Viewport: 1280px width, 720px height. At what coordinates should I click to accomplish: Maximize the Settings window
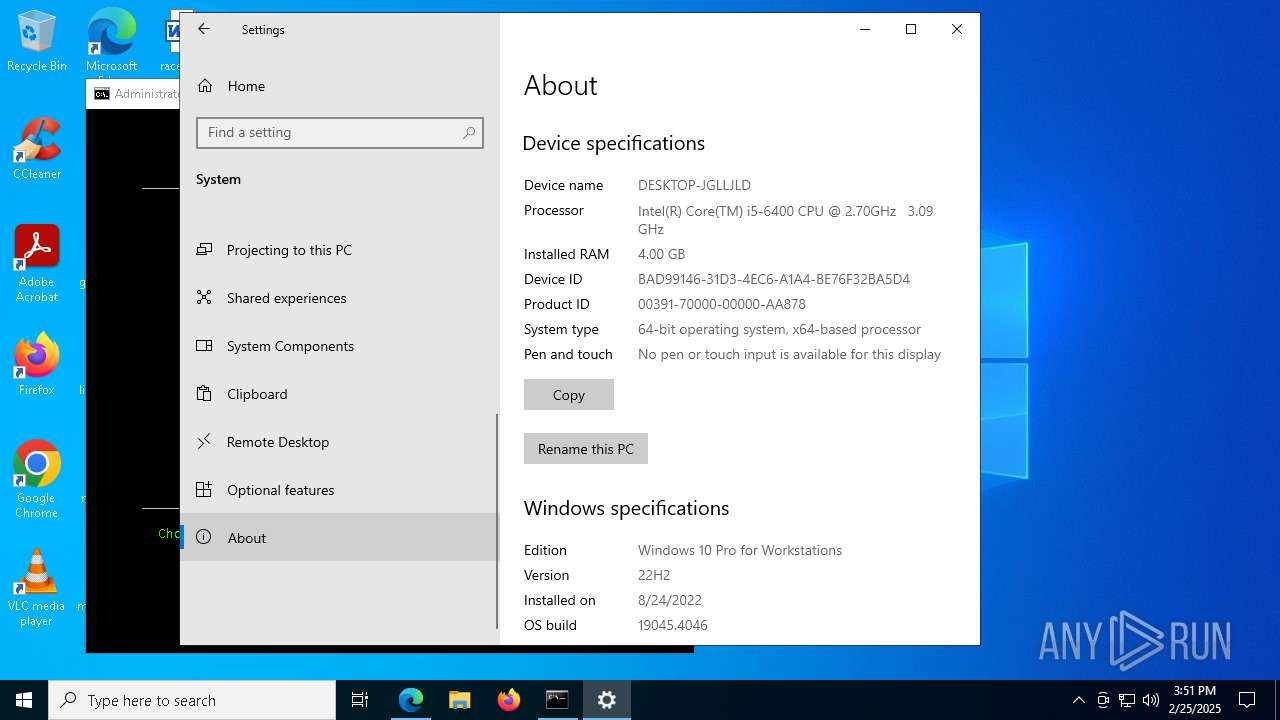pyautogui.click(x=911, y=29)
